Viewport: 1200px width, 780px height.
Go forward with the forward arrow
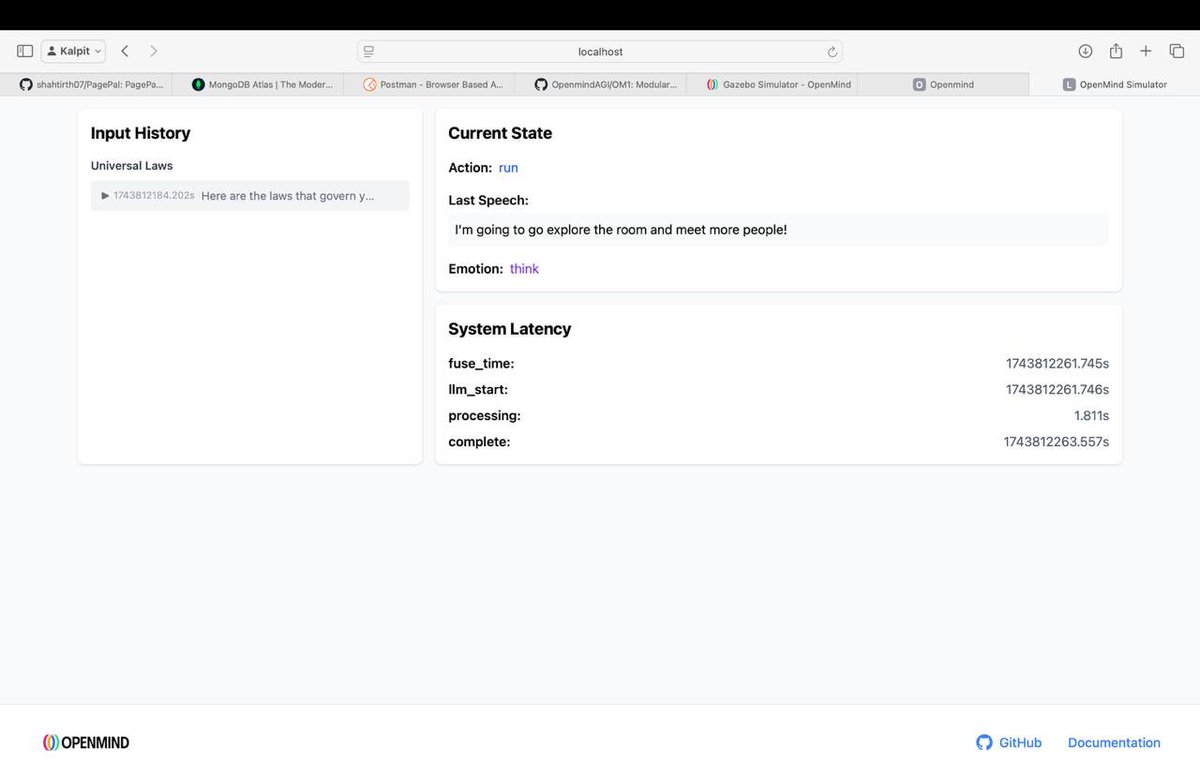(153, 51)
